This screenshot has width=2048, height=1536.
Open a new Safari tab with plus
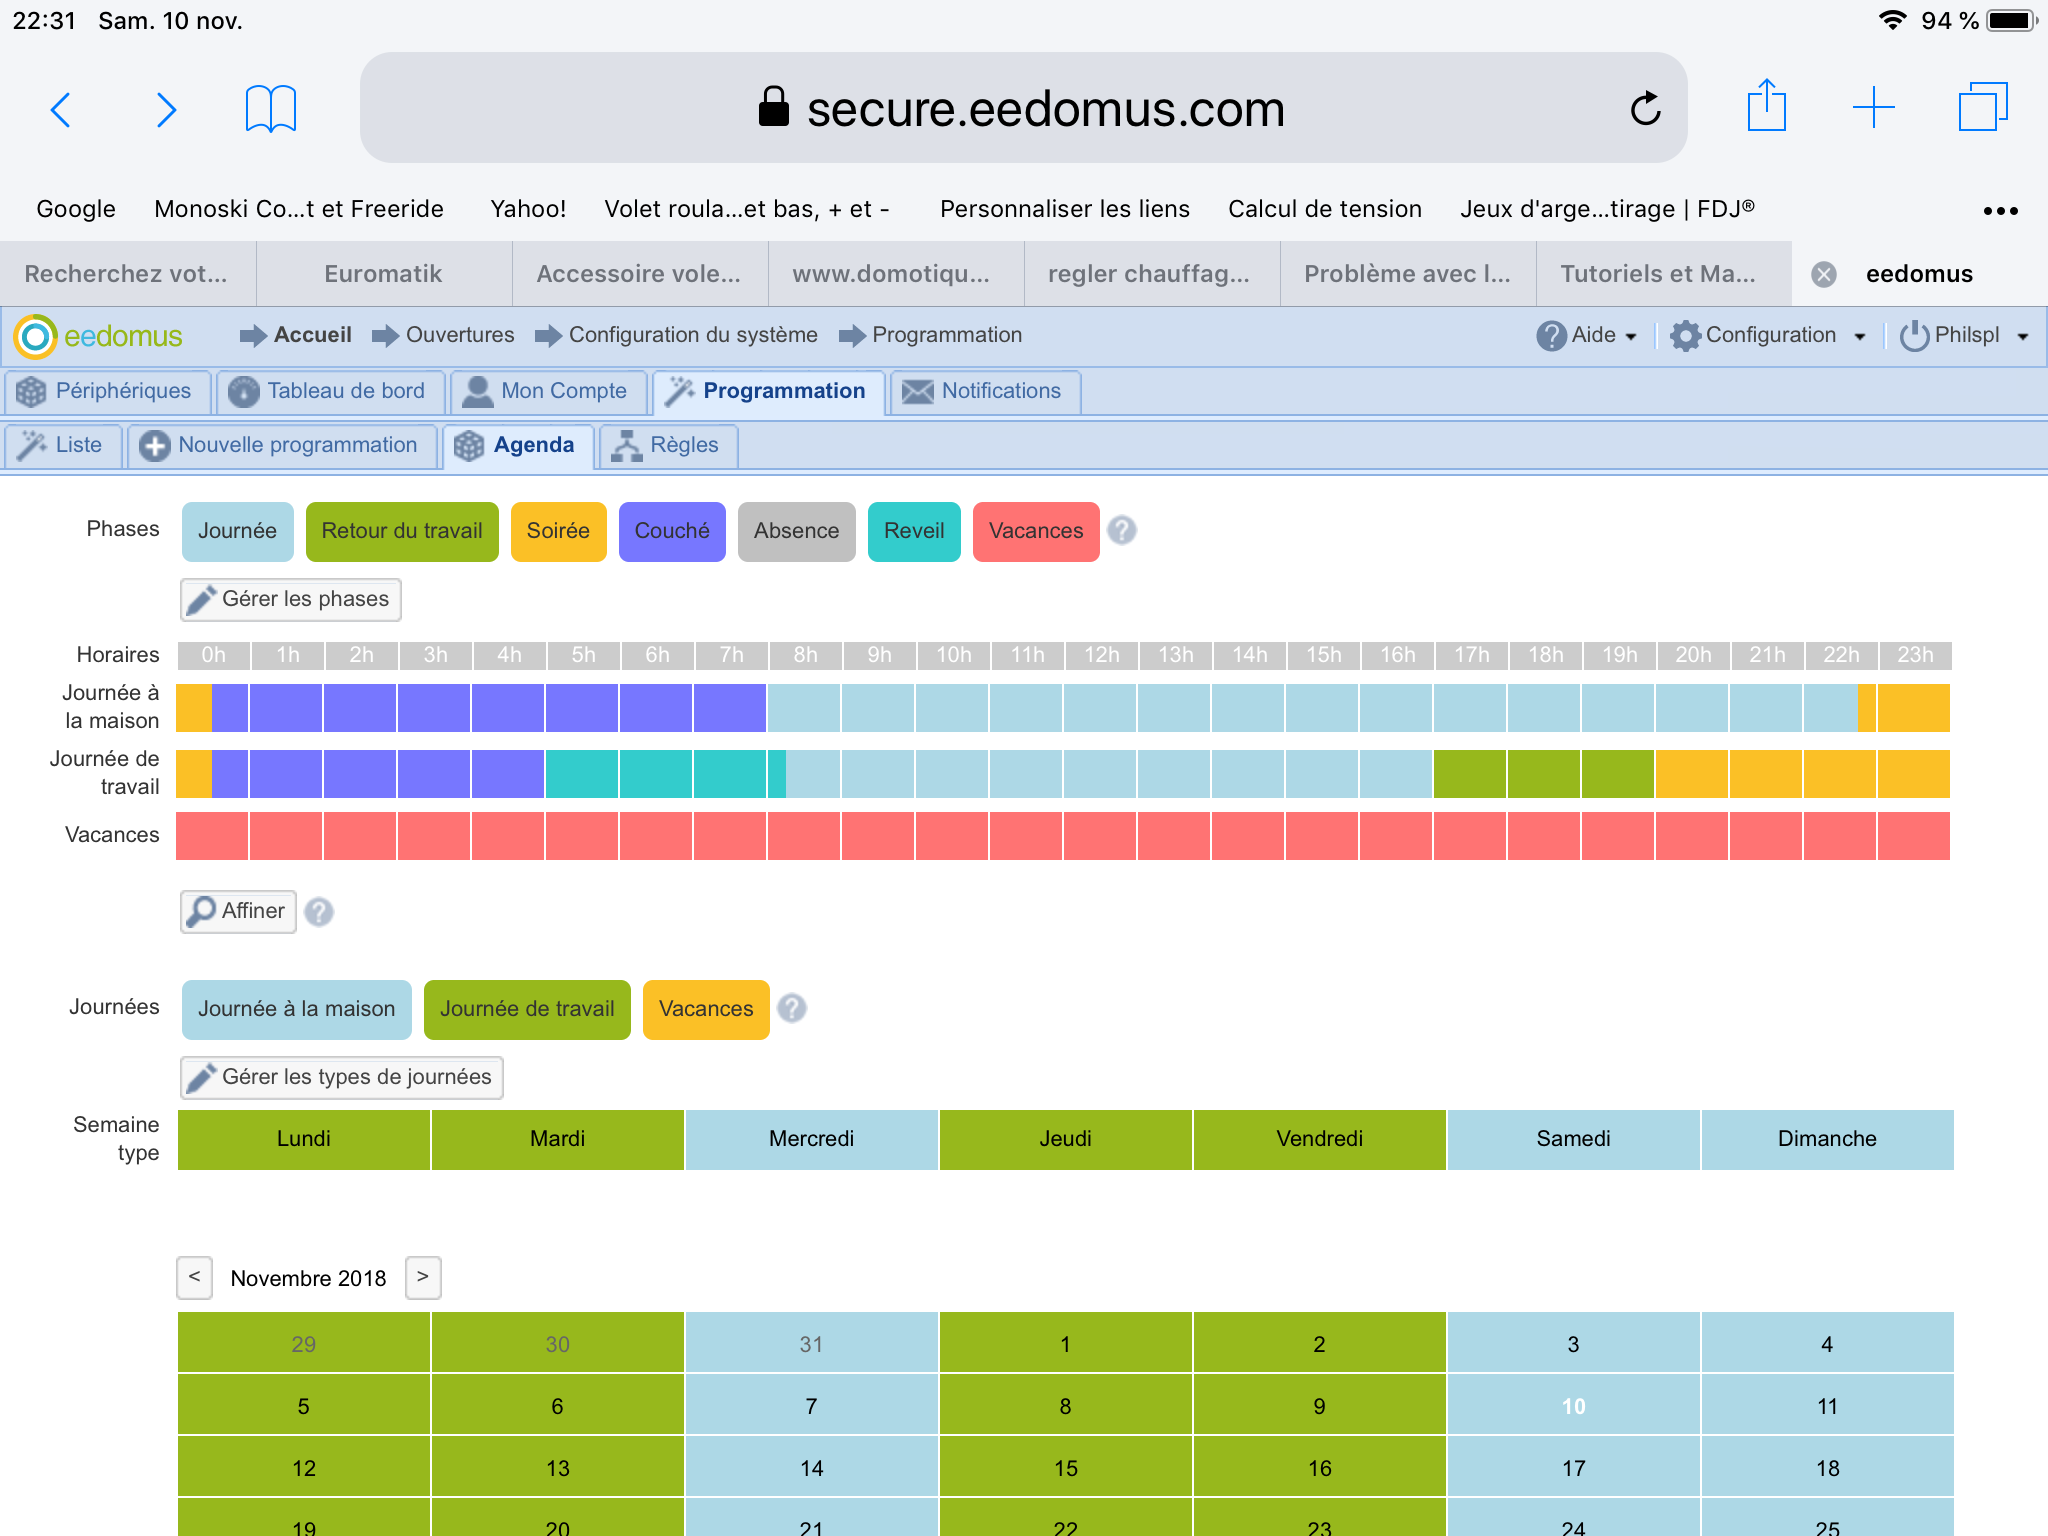(1874, 107)
